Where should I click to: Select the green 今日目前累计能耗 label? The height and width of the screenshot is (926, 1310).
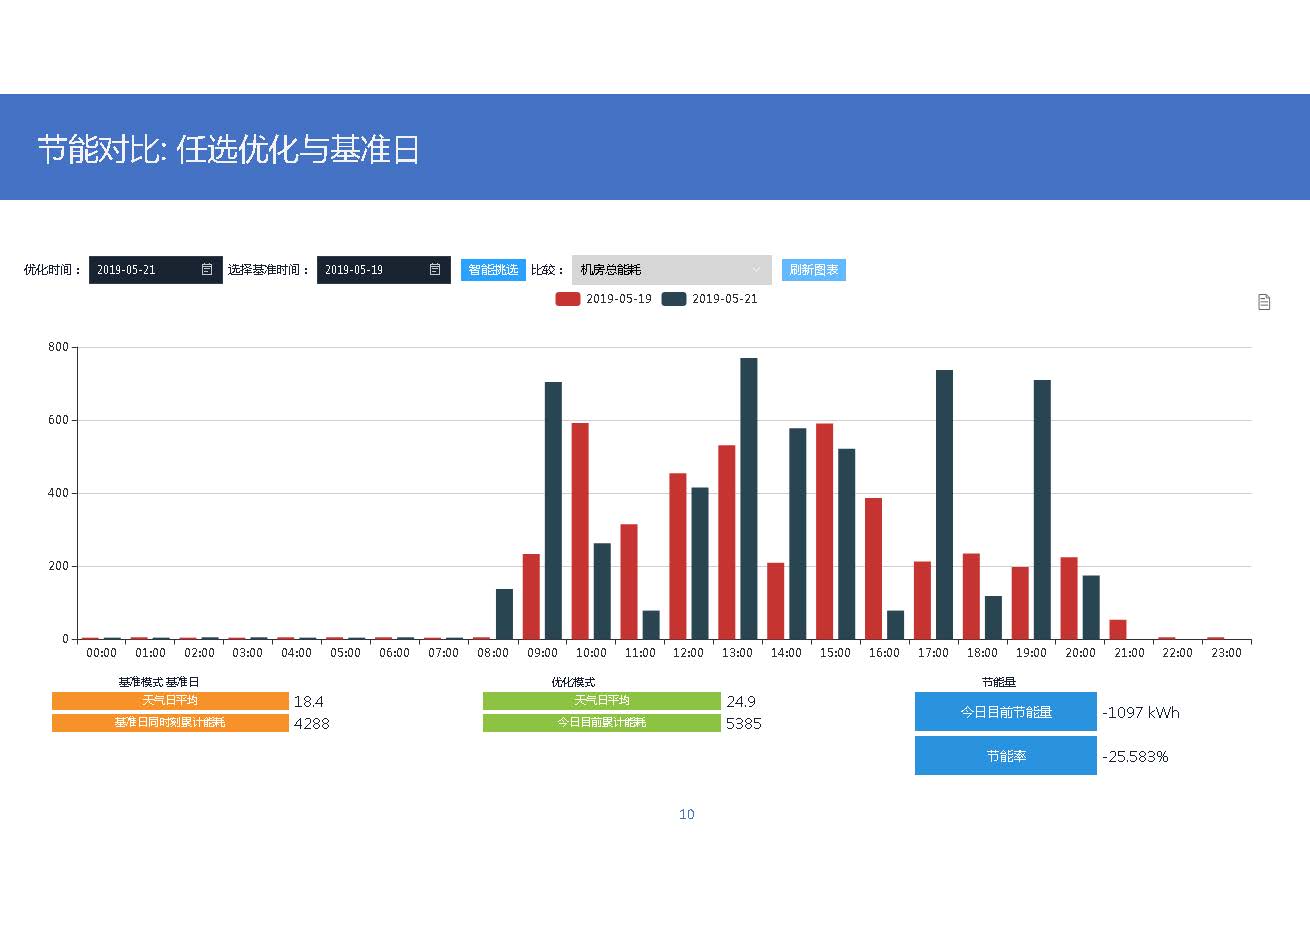(601, 723)
